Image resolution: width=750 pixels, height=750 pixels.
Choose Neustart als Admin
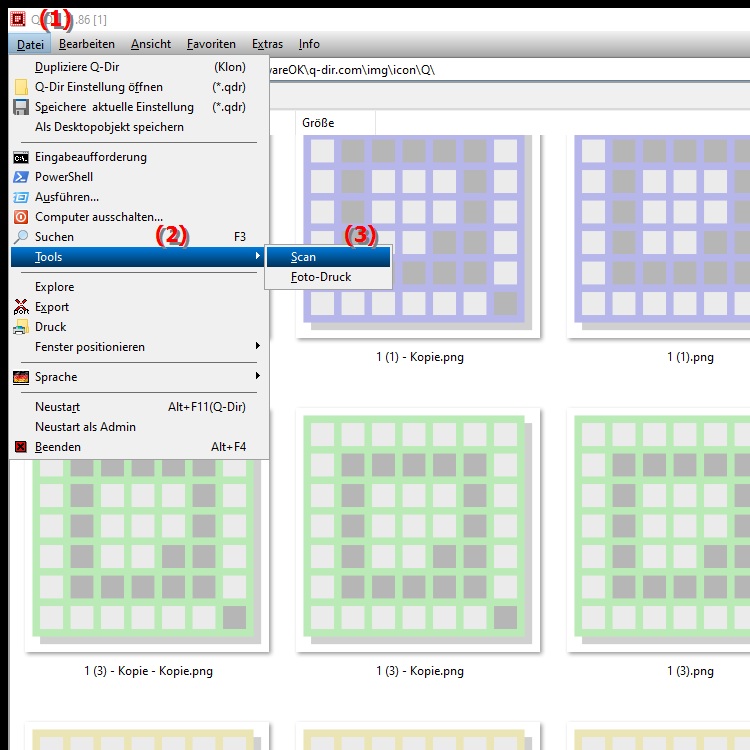(x=139, y=427)
